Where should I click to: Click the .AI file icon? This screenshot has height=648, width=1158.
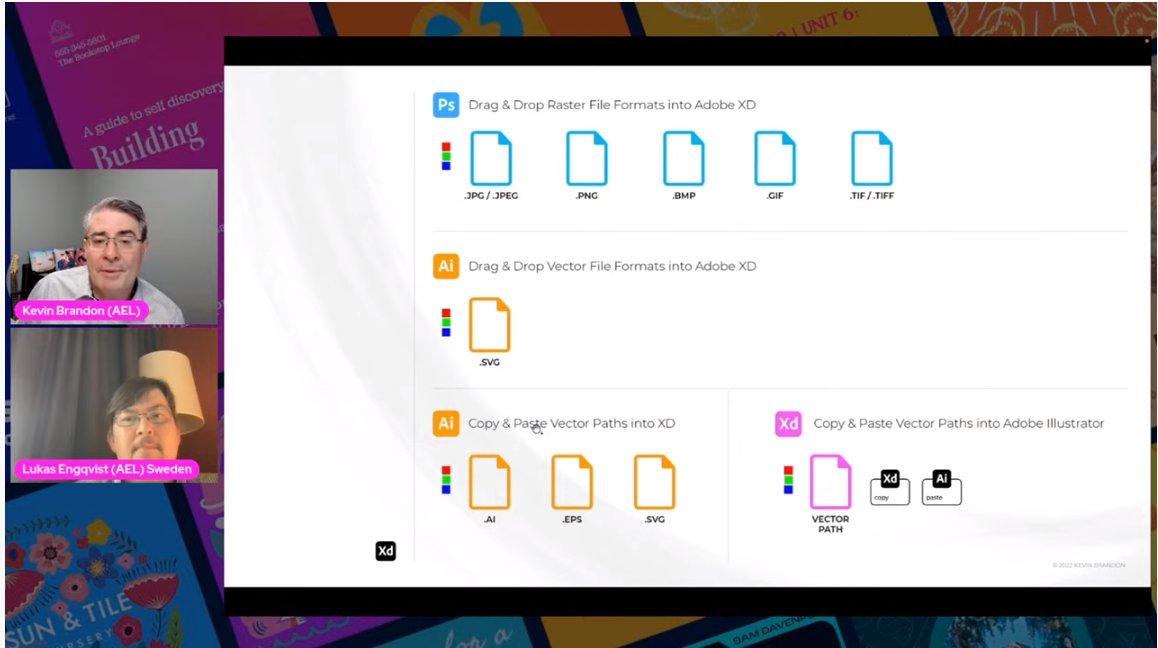coord(490,482)
